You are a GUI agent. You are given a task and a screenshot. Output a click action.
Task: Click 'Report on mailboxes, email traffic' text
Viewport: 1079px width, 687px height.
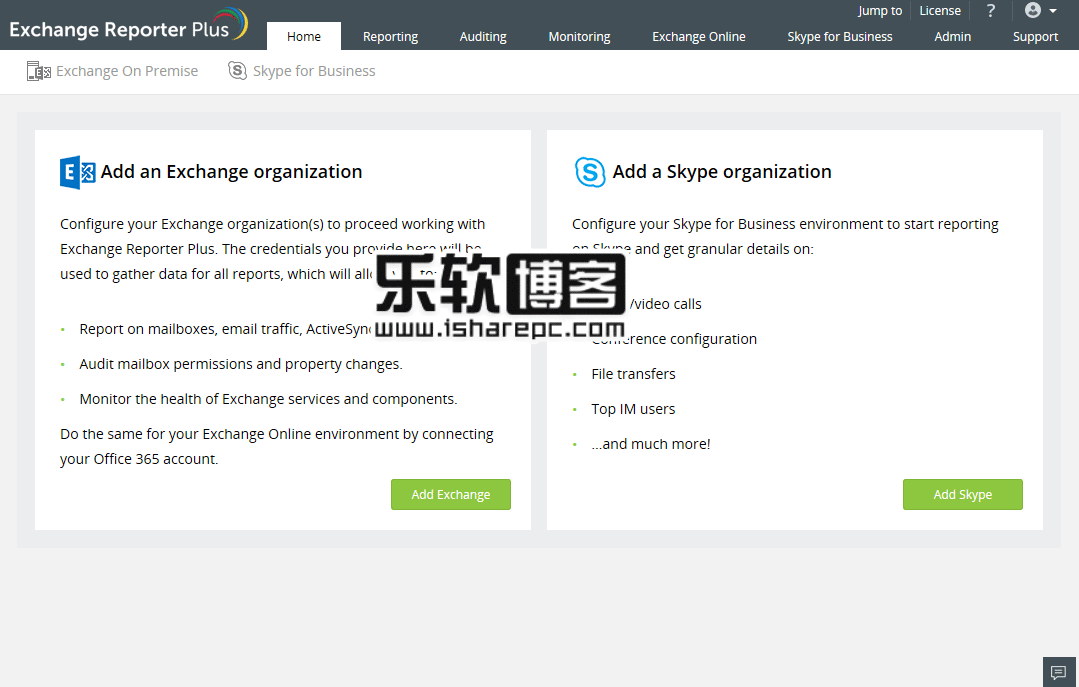coord(190,329)
